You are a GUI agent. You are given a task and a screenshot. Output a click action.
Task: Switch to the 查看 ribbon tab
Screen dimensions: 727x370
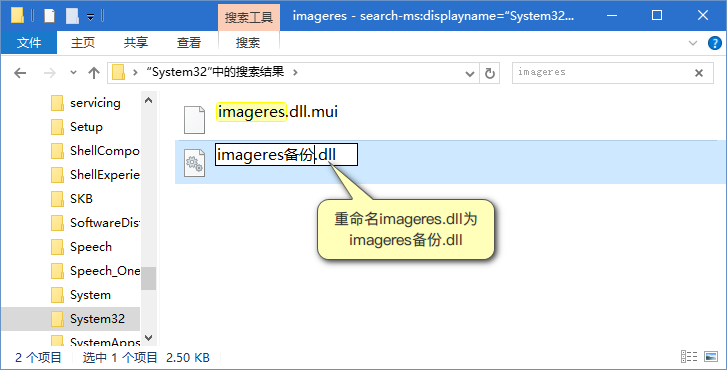(189, 43)
